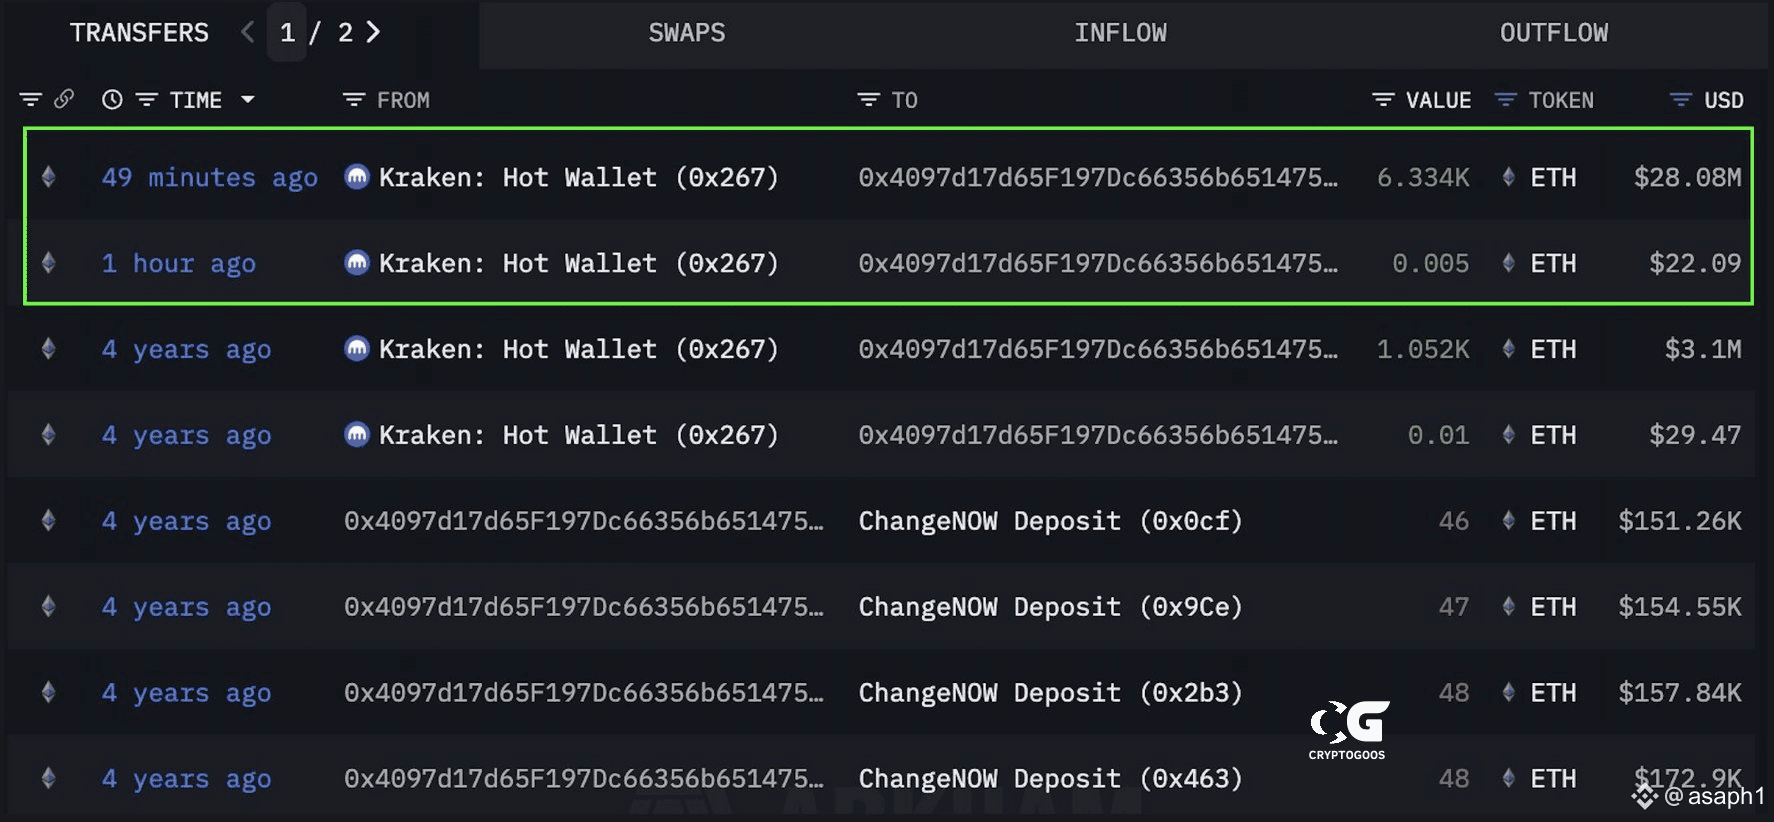Switch to the INFLOW tab
Viewport: 1774px width, 822px height.
[x=1120, y=33]
